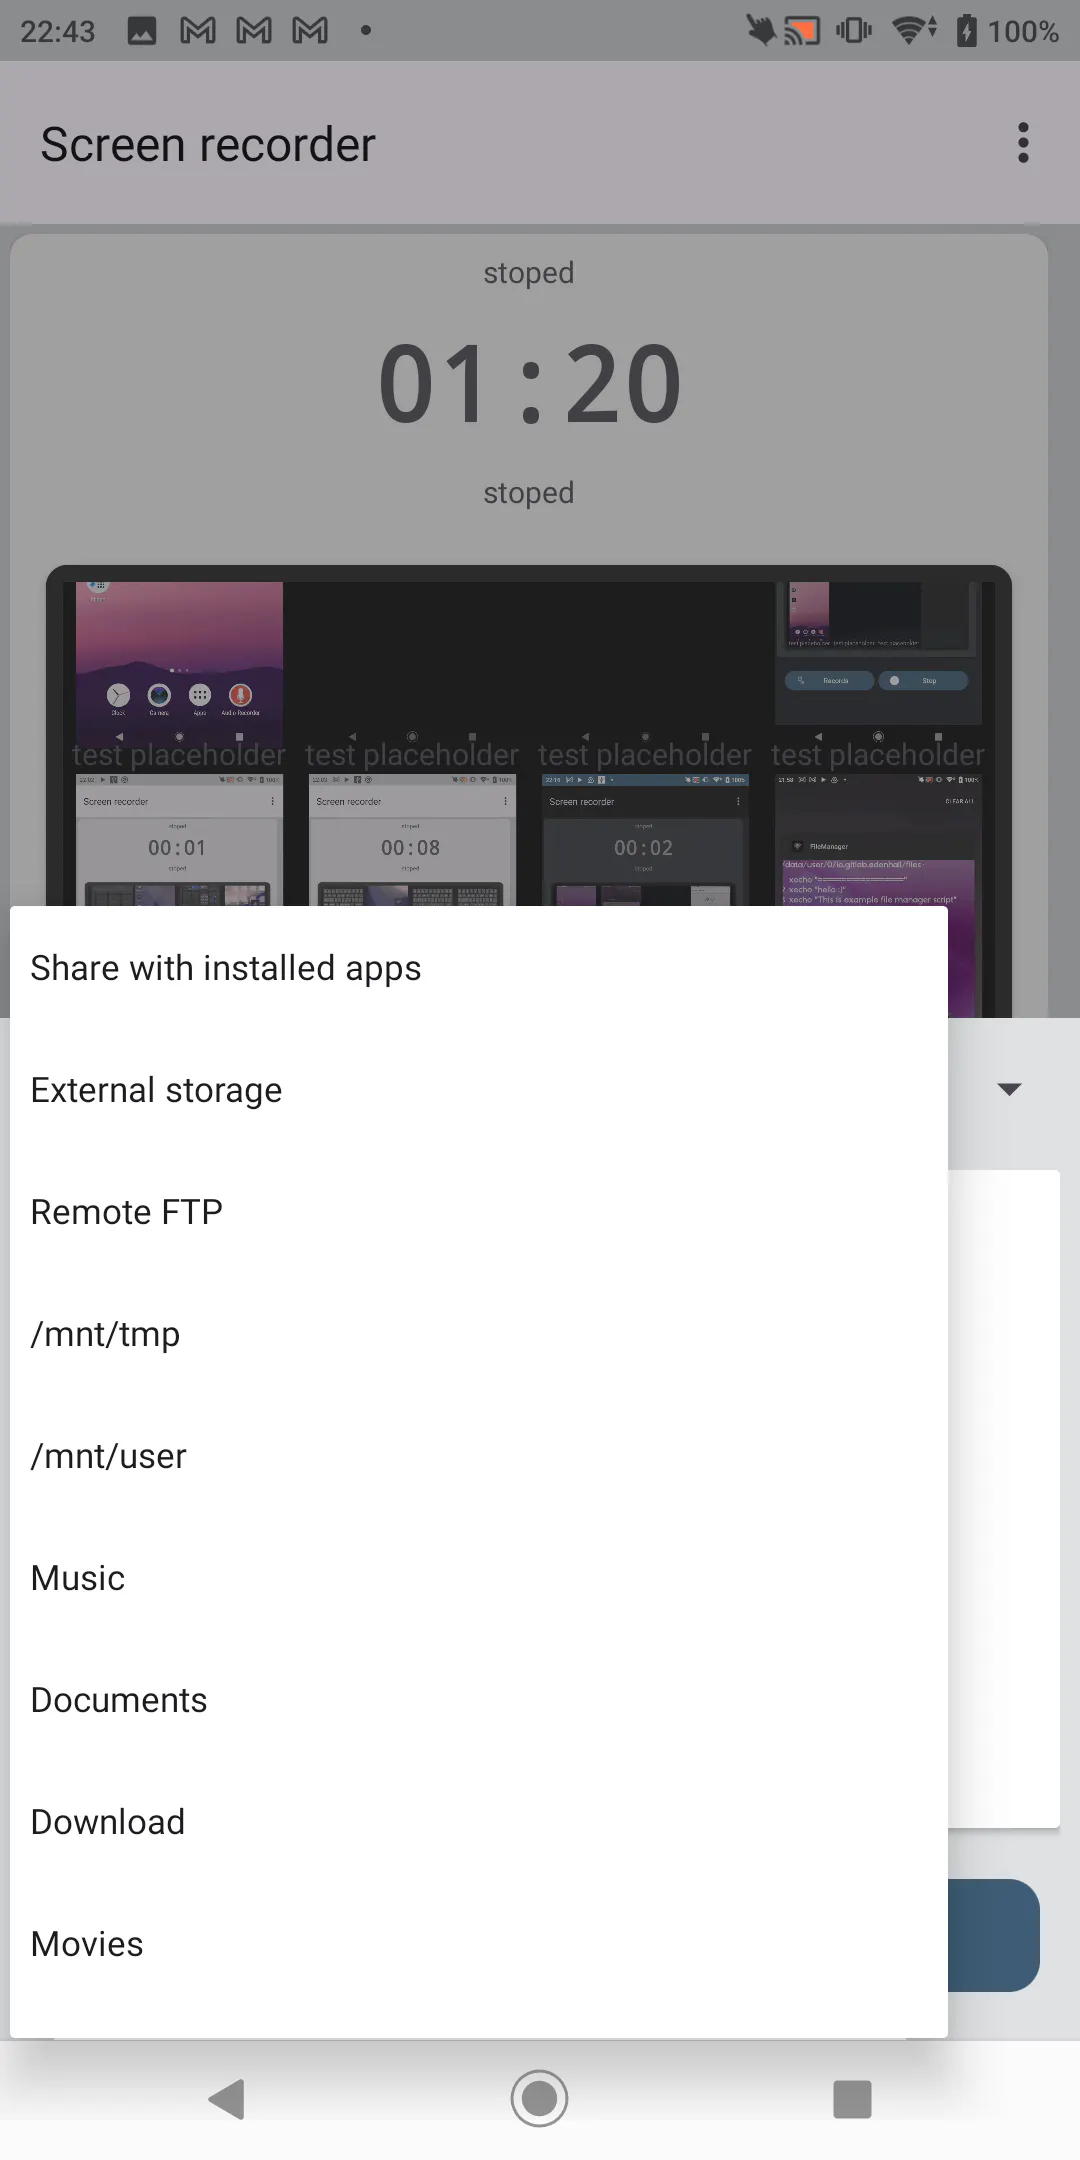
Task: Tap the 01 : 20 timer display
Action: [530, 384]
